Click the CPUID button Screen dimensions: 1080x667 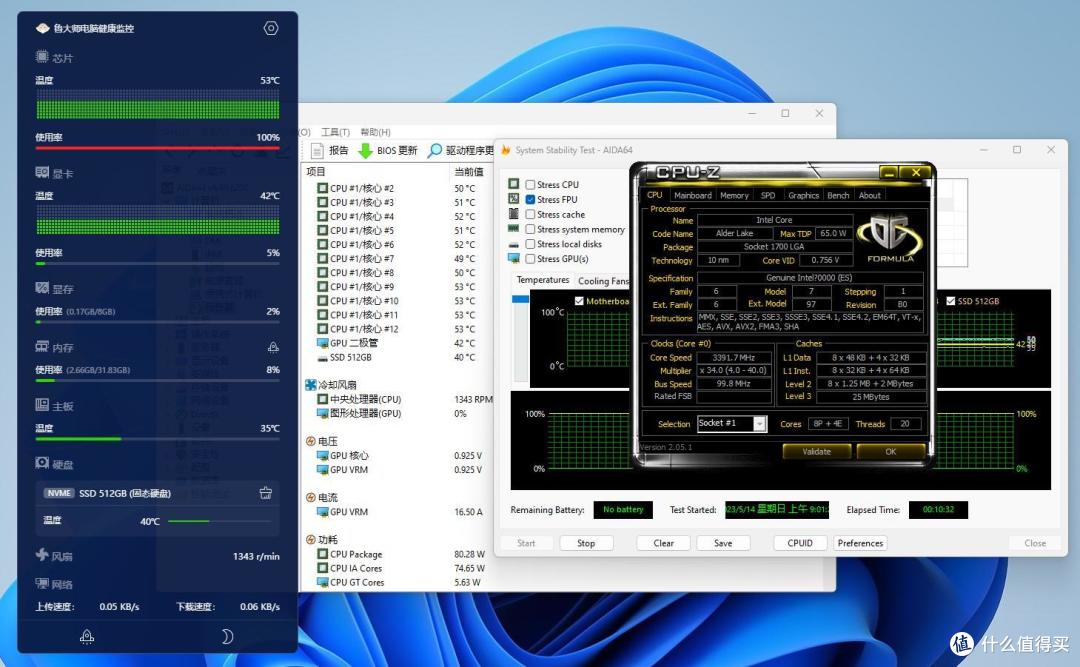click(x=800, y=543)
